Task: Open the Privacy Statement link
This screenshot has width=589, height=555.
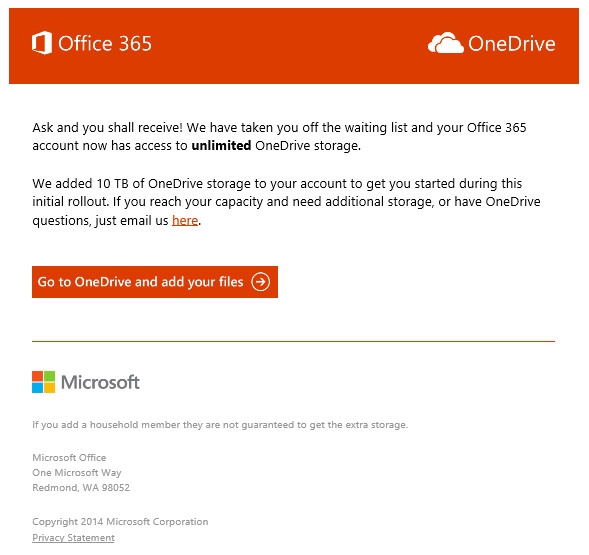Action: 73,538
